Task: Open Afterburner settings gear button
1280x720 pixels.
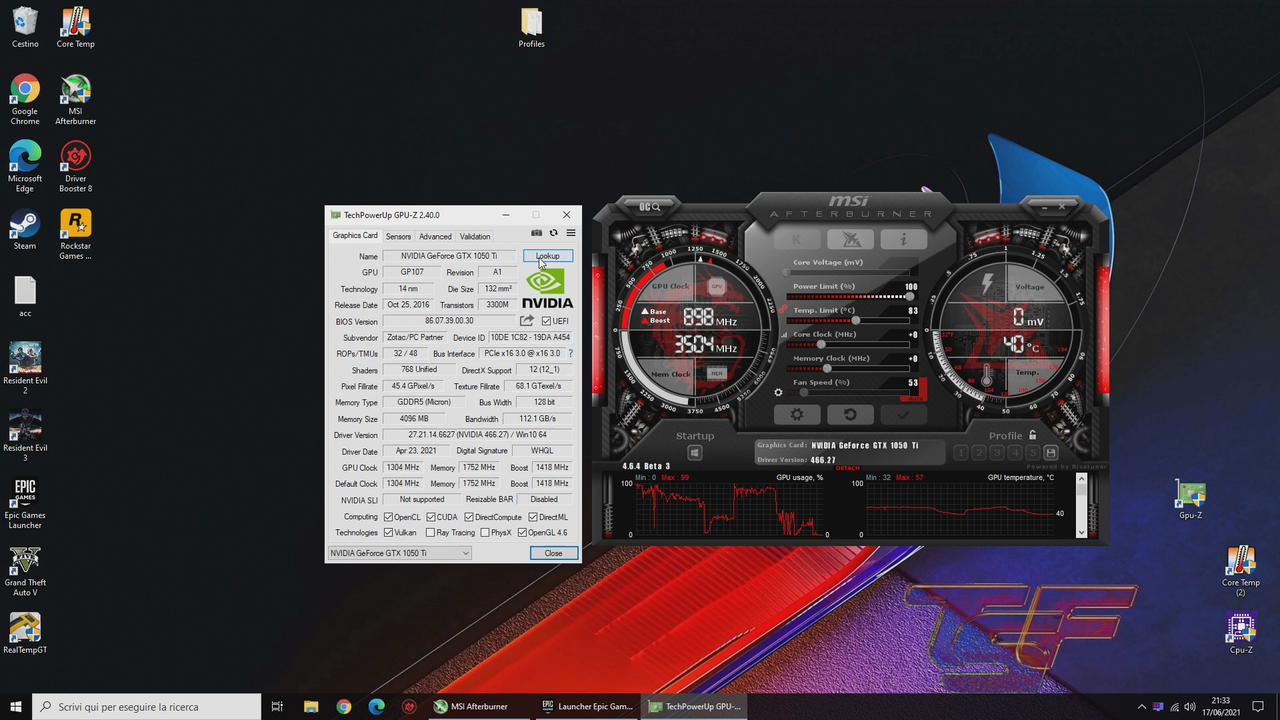Action: pos(797,414)
